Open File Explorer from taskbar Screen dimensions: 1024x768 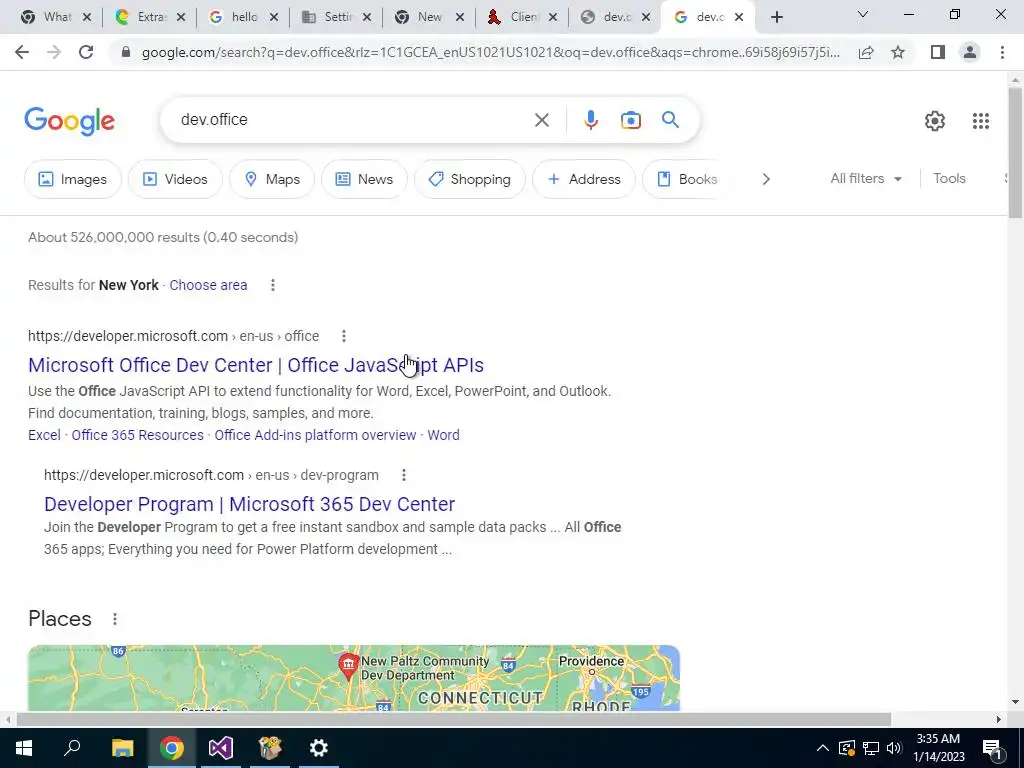[122, 748]
